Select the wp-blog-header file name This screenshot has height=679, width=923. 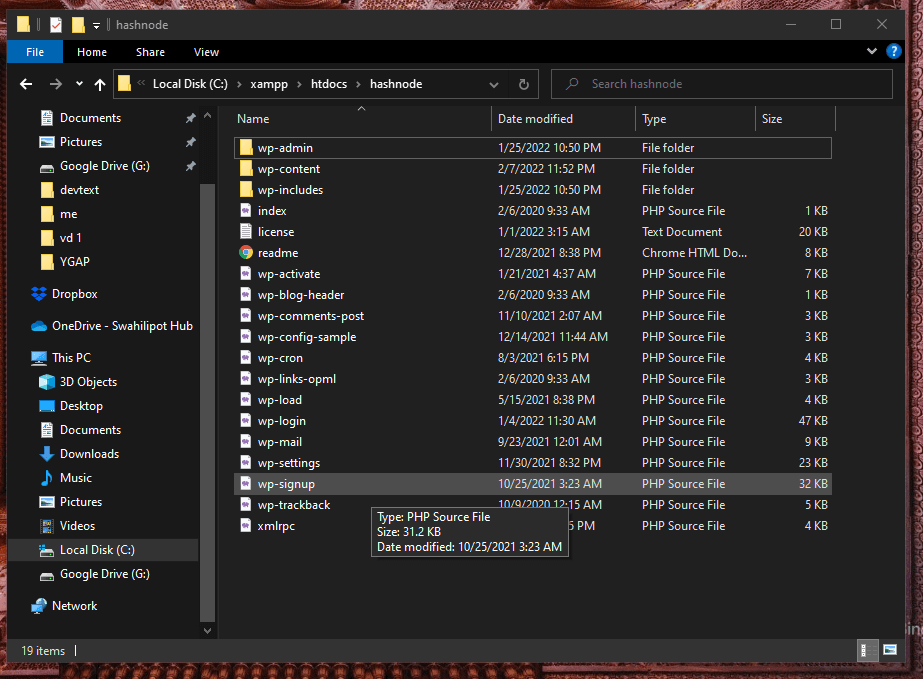301,295
